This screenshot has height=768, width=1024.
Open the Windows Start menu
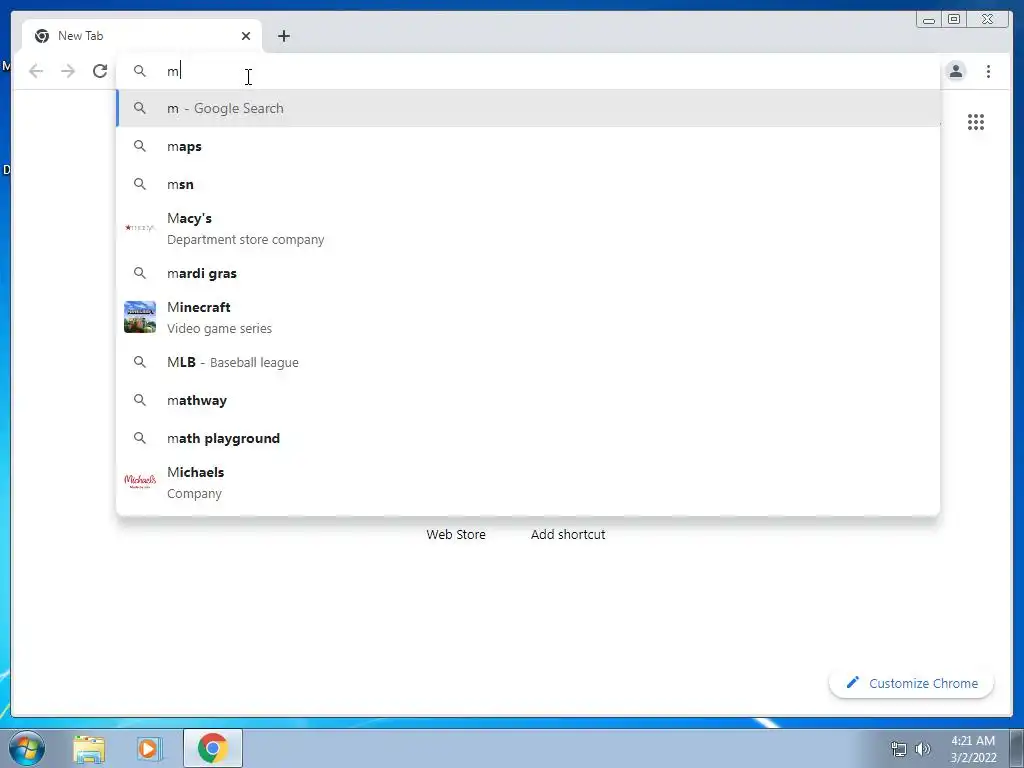pos(27,748)
